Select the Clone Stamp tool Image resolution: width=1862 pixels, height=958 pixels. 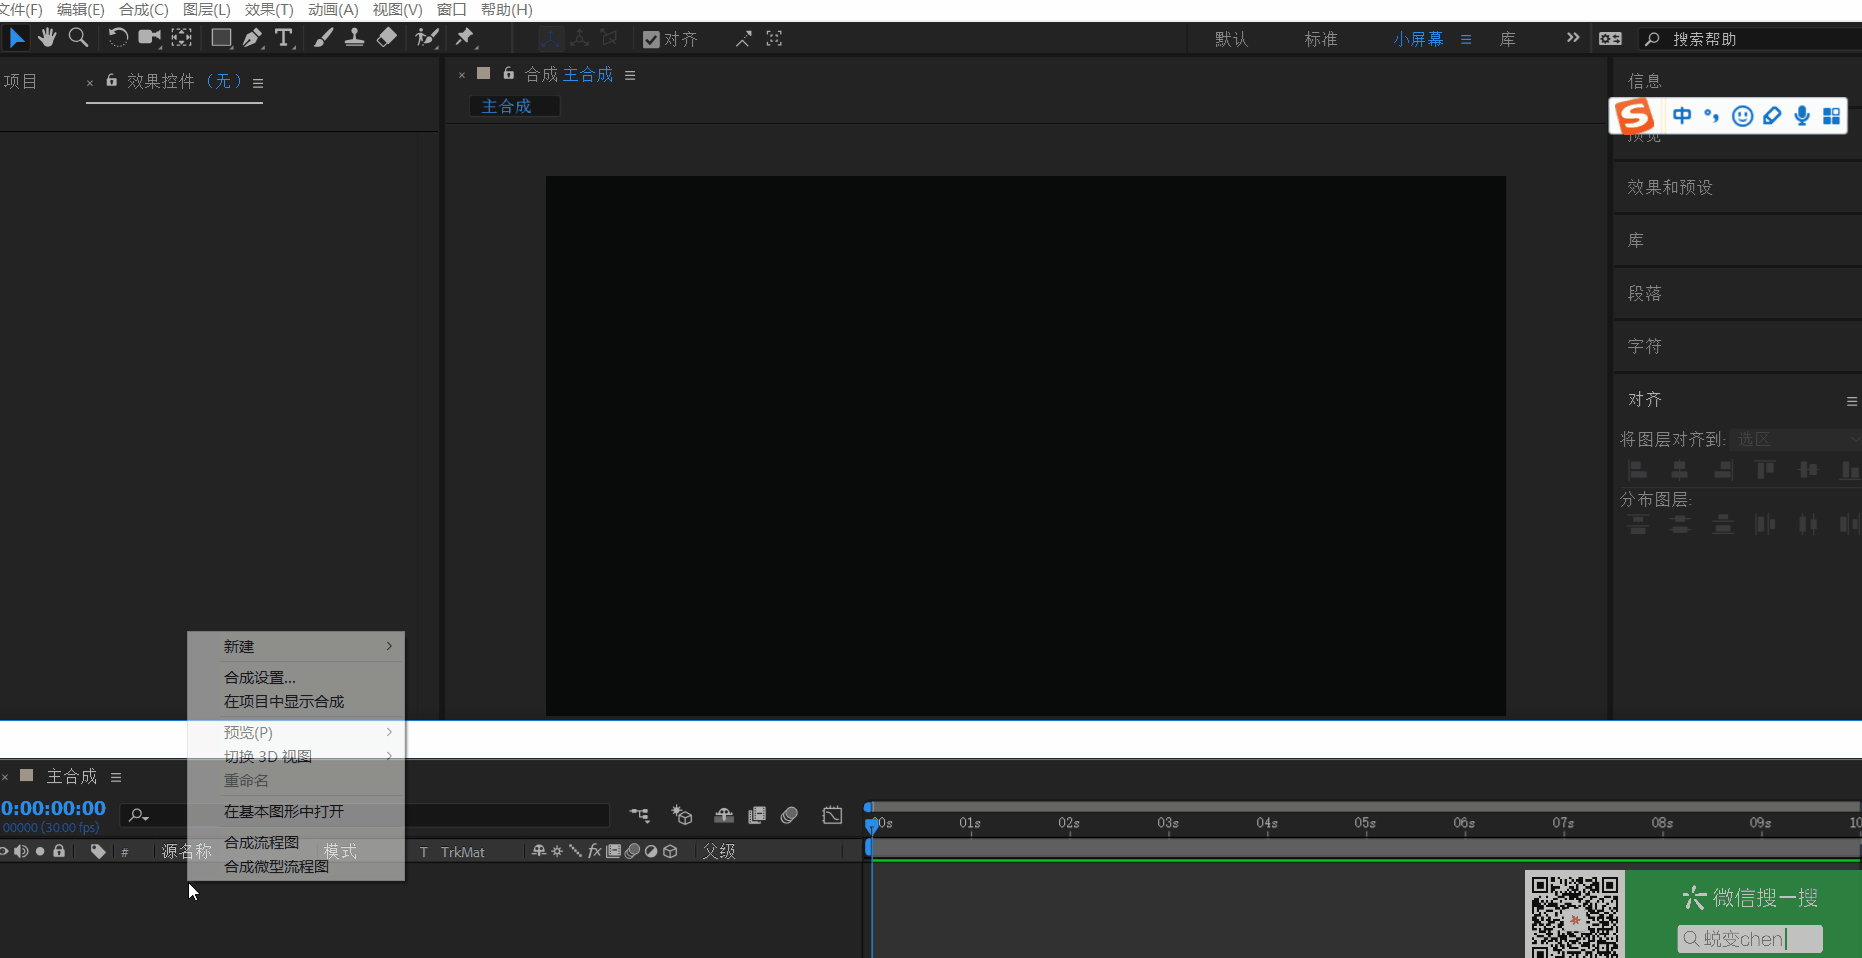pos(354,38)
